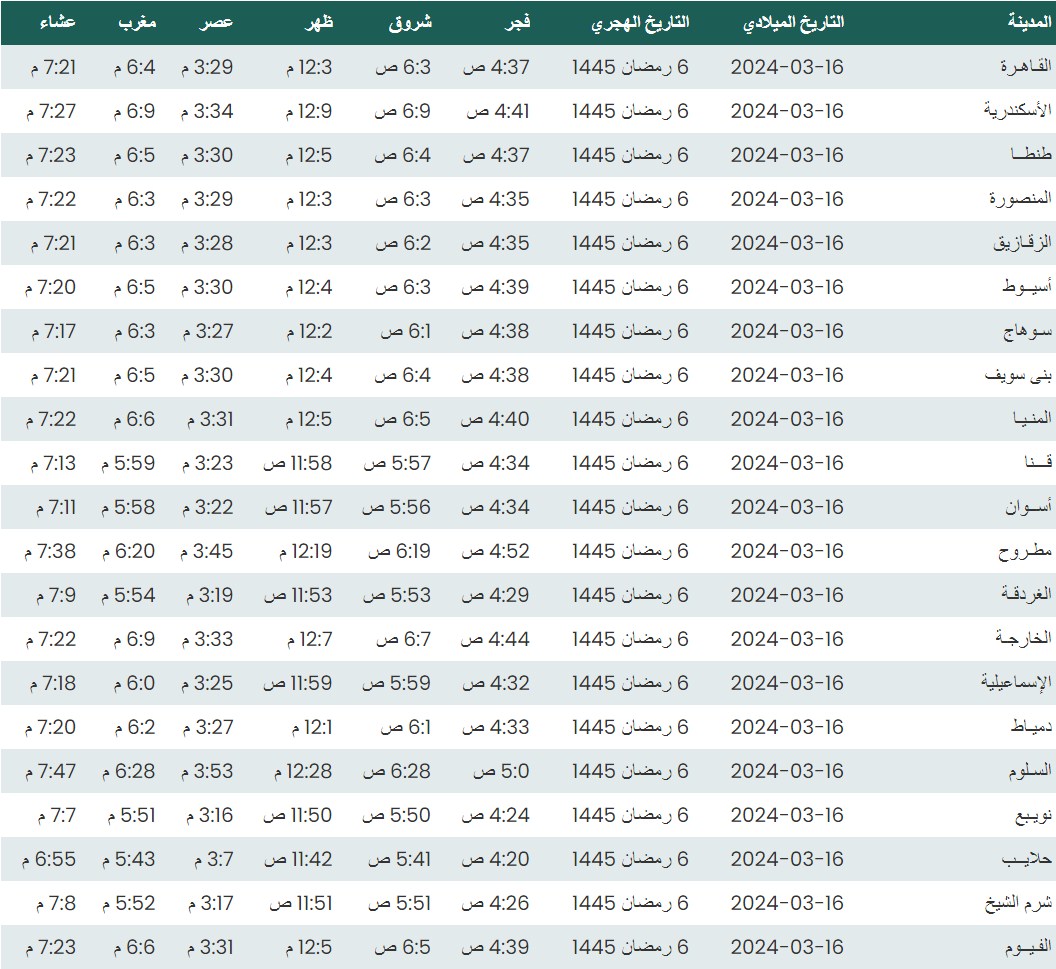Select the الفيوم city cell
The width and height of the screenshot is (1056, 969).
[x=1027, y=947]
